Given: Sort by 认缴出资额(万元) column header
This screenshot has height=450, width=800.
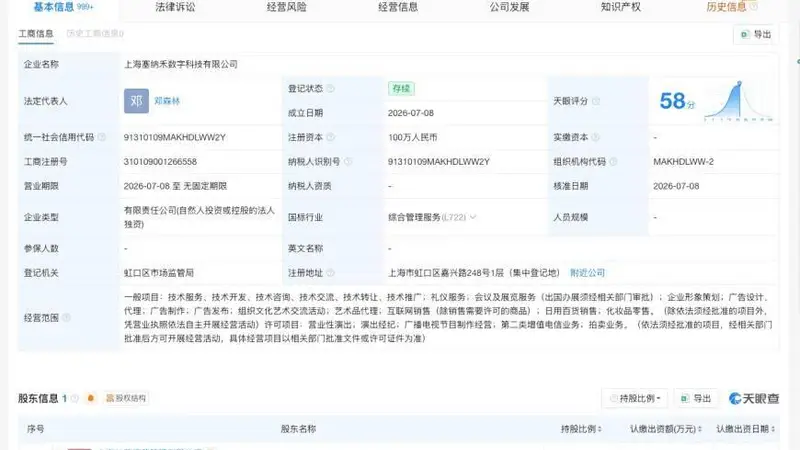Looking at the screenshot, I should (x=666, y=429).
